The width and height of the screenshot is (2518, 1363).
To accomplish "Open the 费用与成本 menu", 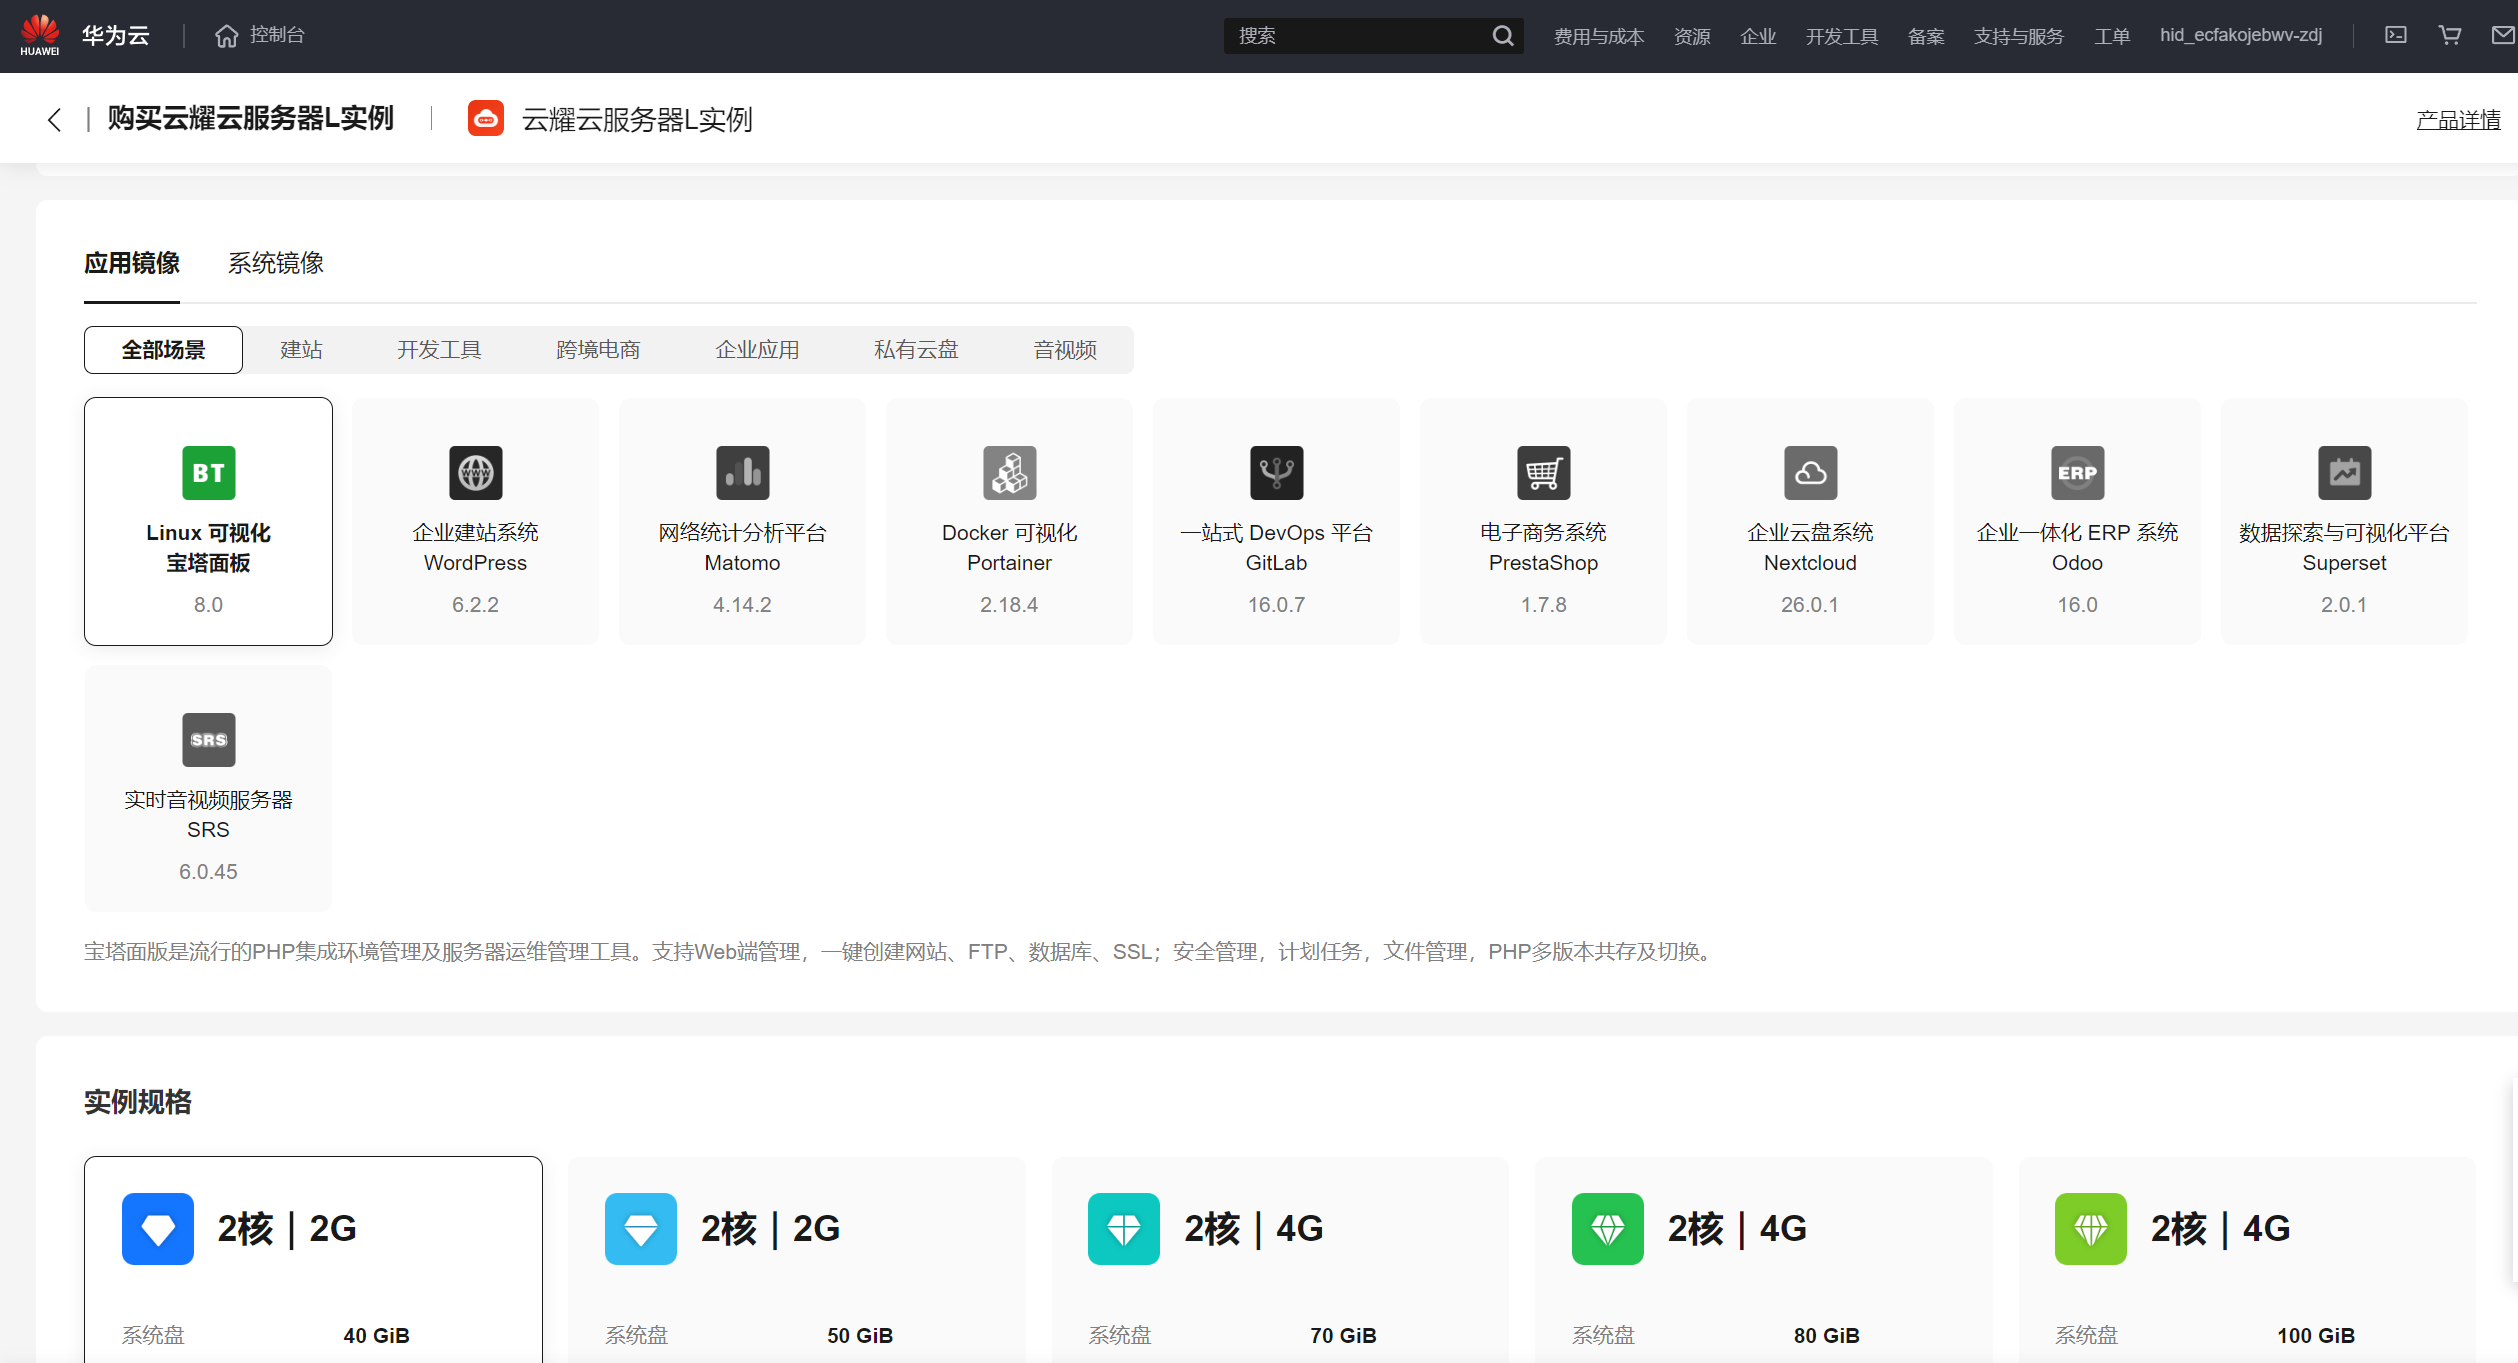I will tap(1598, 36).
